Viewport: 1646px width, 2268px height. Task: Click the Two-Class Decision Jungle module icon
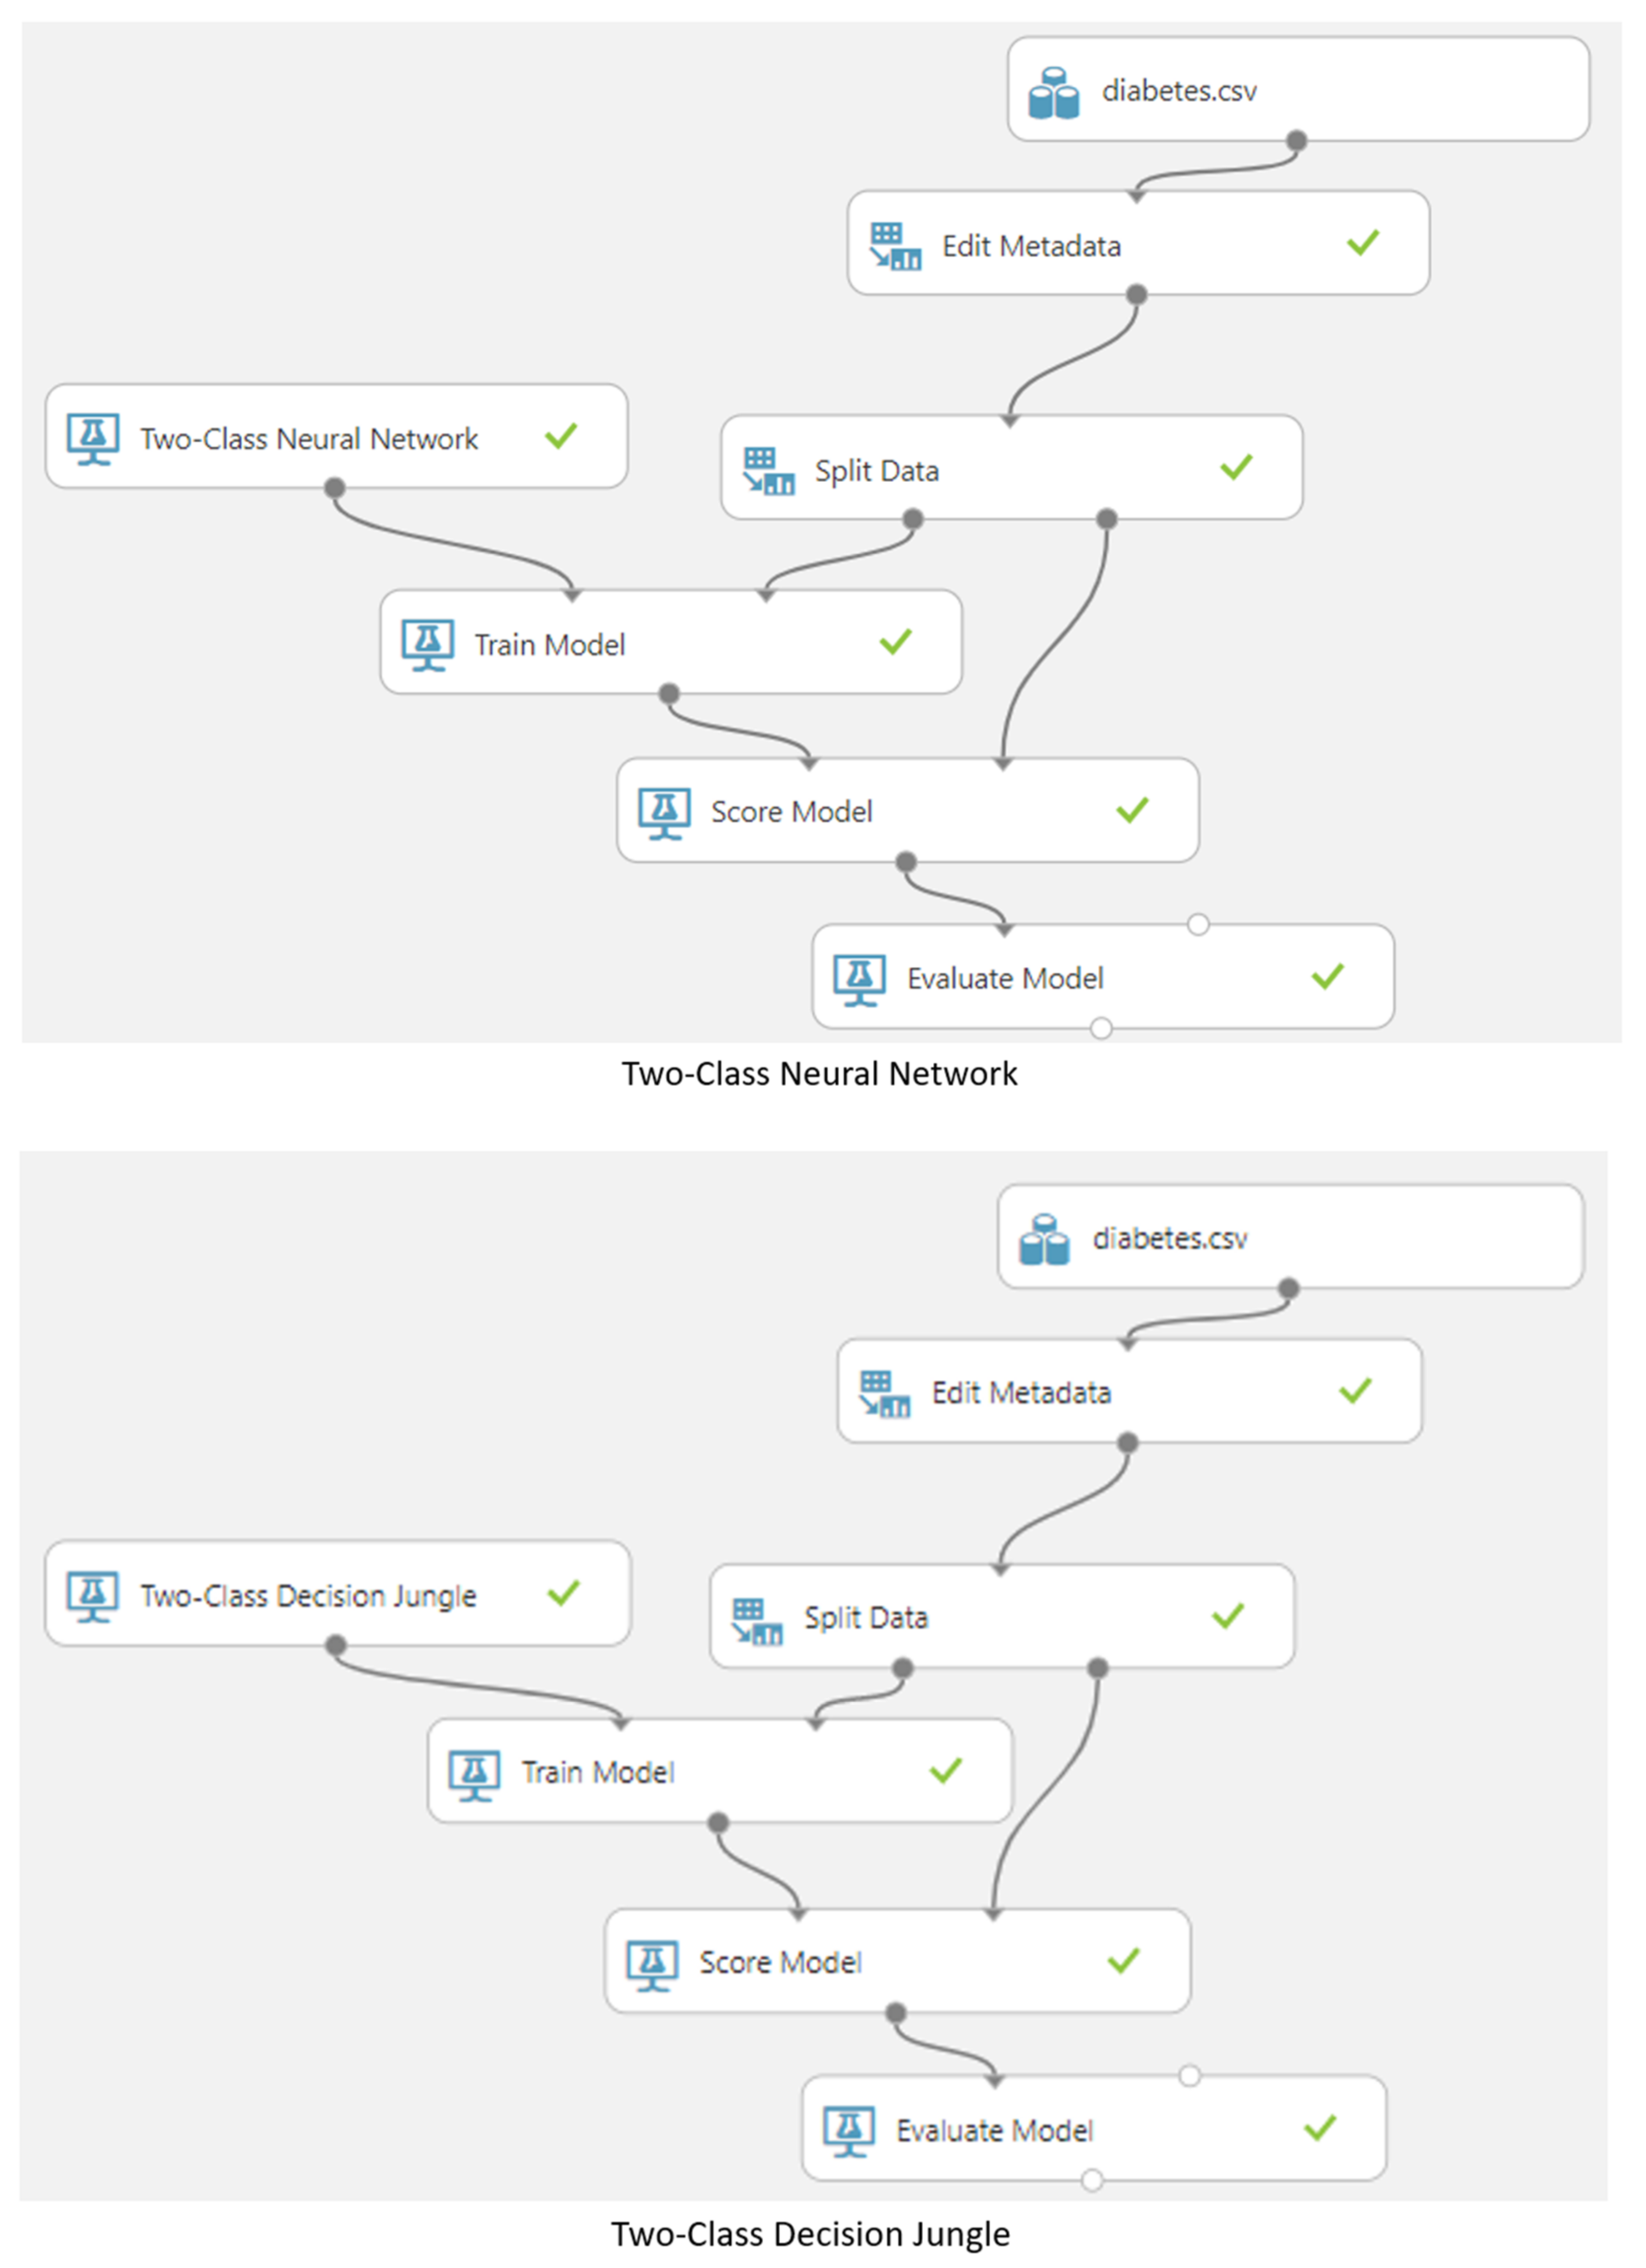(93, 1595)
